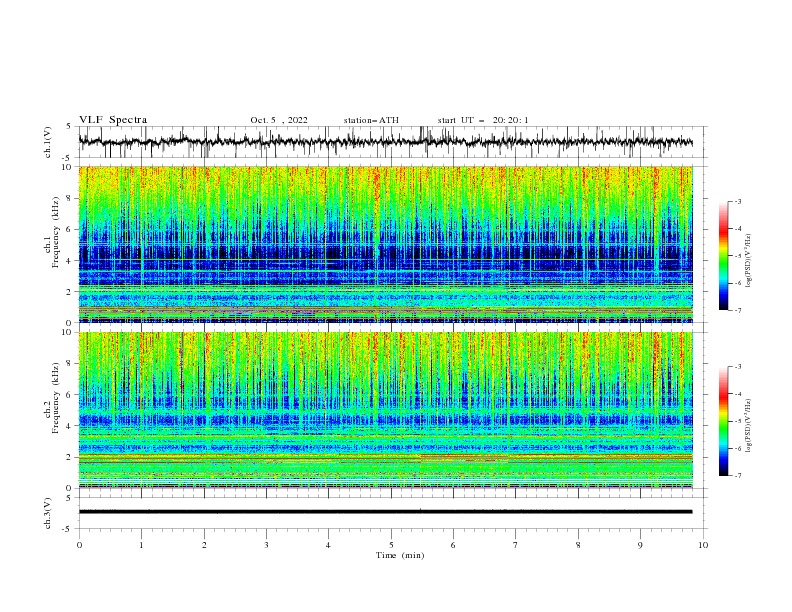The height and width of the screenshot is (612, 792).
Task: Select the "start UT = 20:20: 1" text
Action: [x=483, y=120]
